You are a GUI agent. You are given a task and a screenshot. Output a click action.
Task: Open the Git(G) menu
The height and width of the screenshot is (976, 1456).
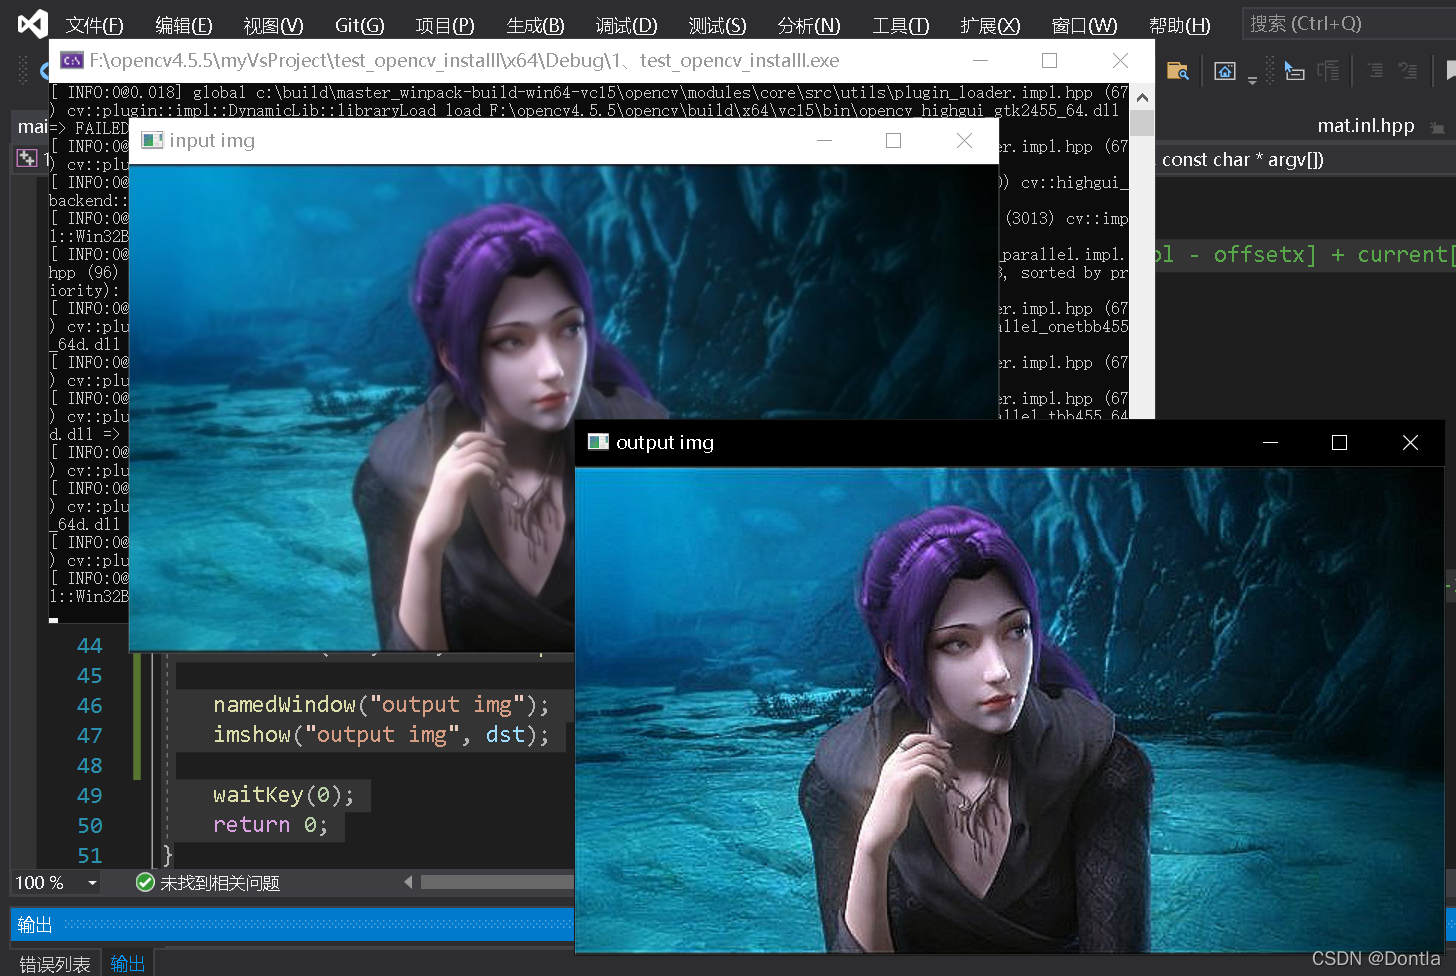pyautogui.click(x=360, y=26)
